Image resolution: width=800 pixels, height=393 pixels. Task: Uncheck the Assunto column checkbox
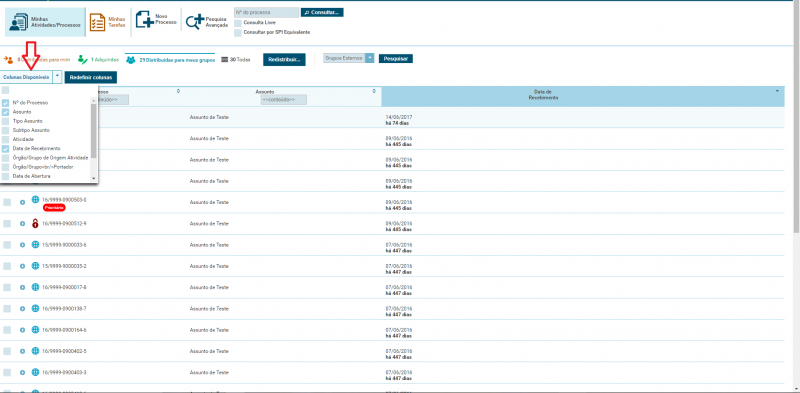pyautogui.click(x=6, y=112)
